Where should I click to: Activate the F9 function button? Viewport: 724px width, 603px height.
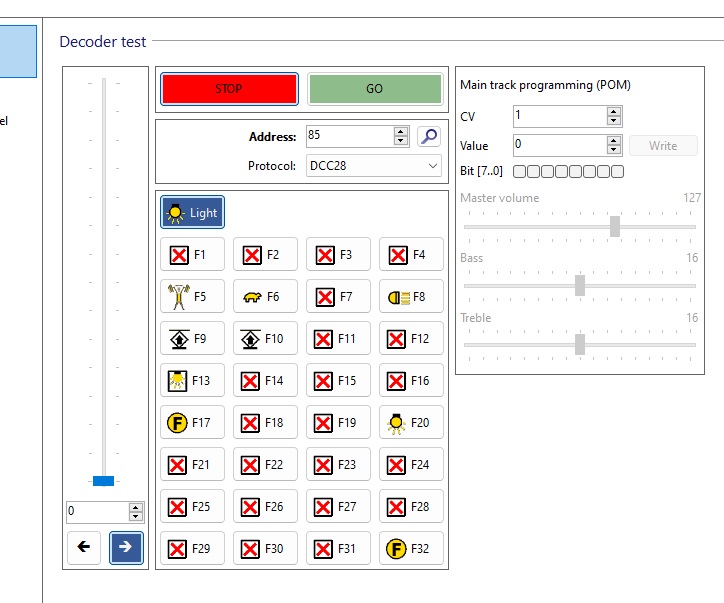(x=192, y=339)
